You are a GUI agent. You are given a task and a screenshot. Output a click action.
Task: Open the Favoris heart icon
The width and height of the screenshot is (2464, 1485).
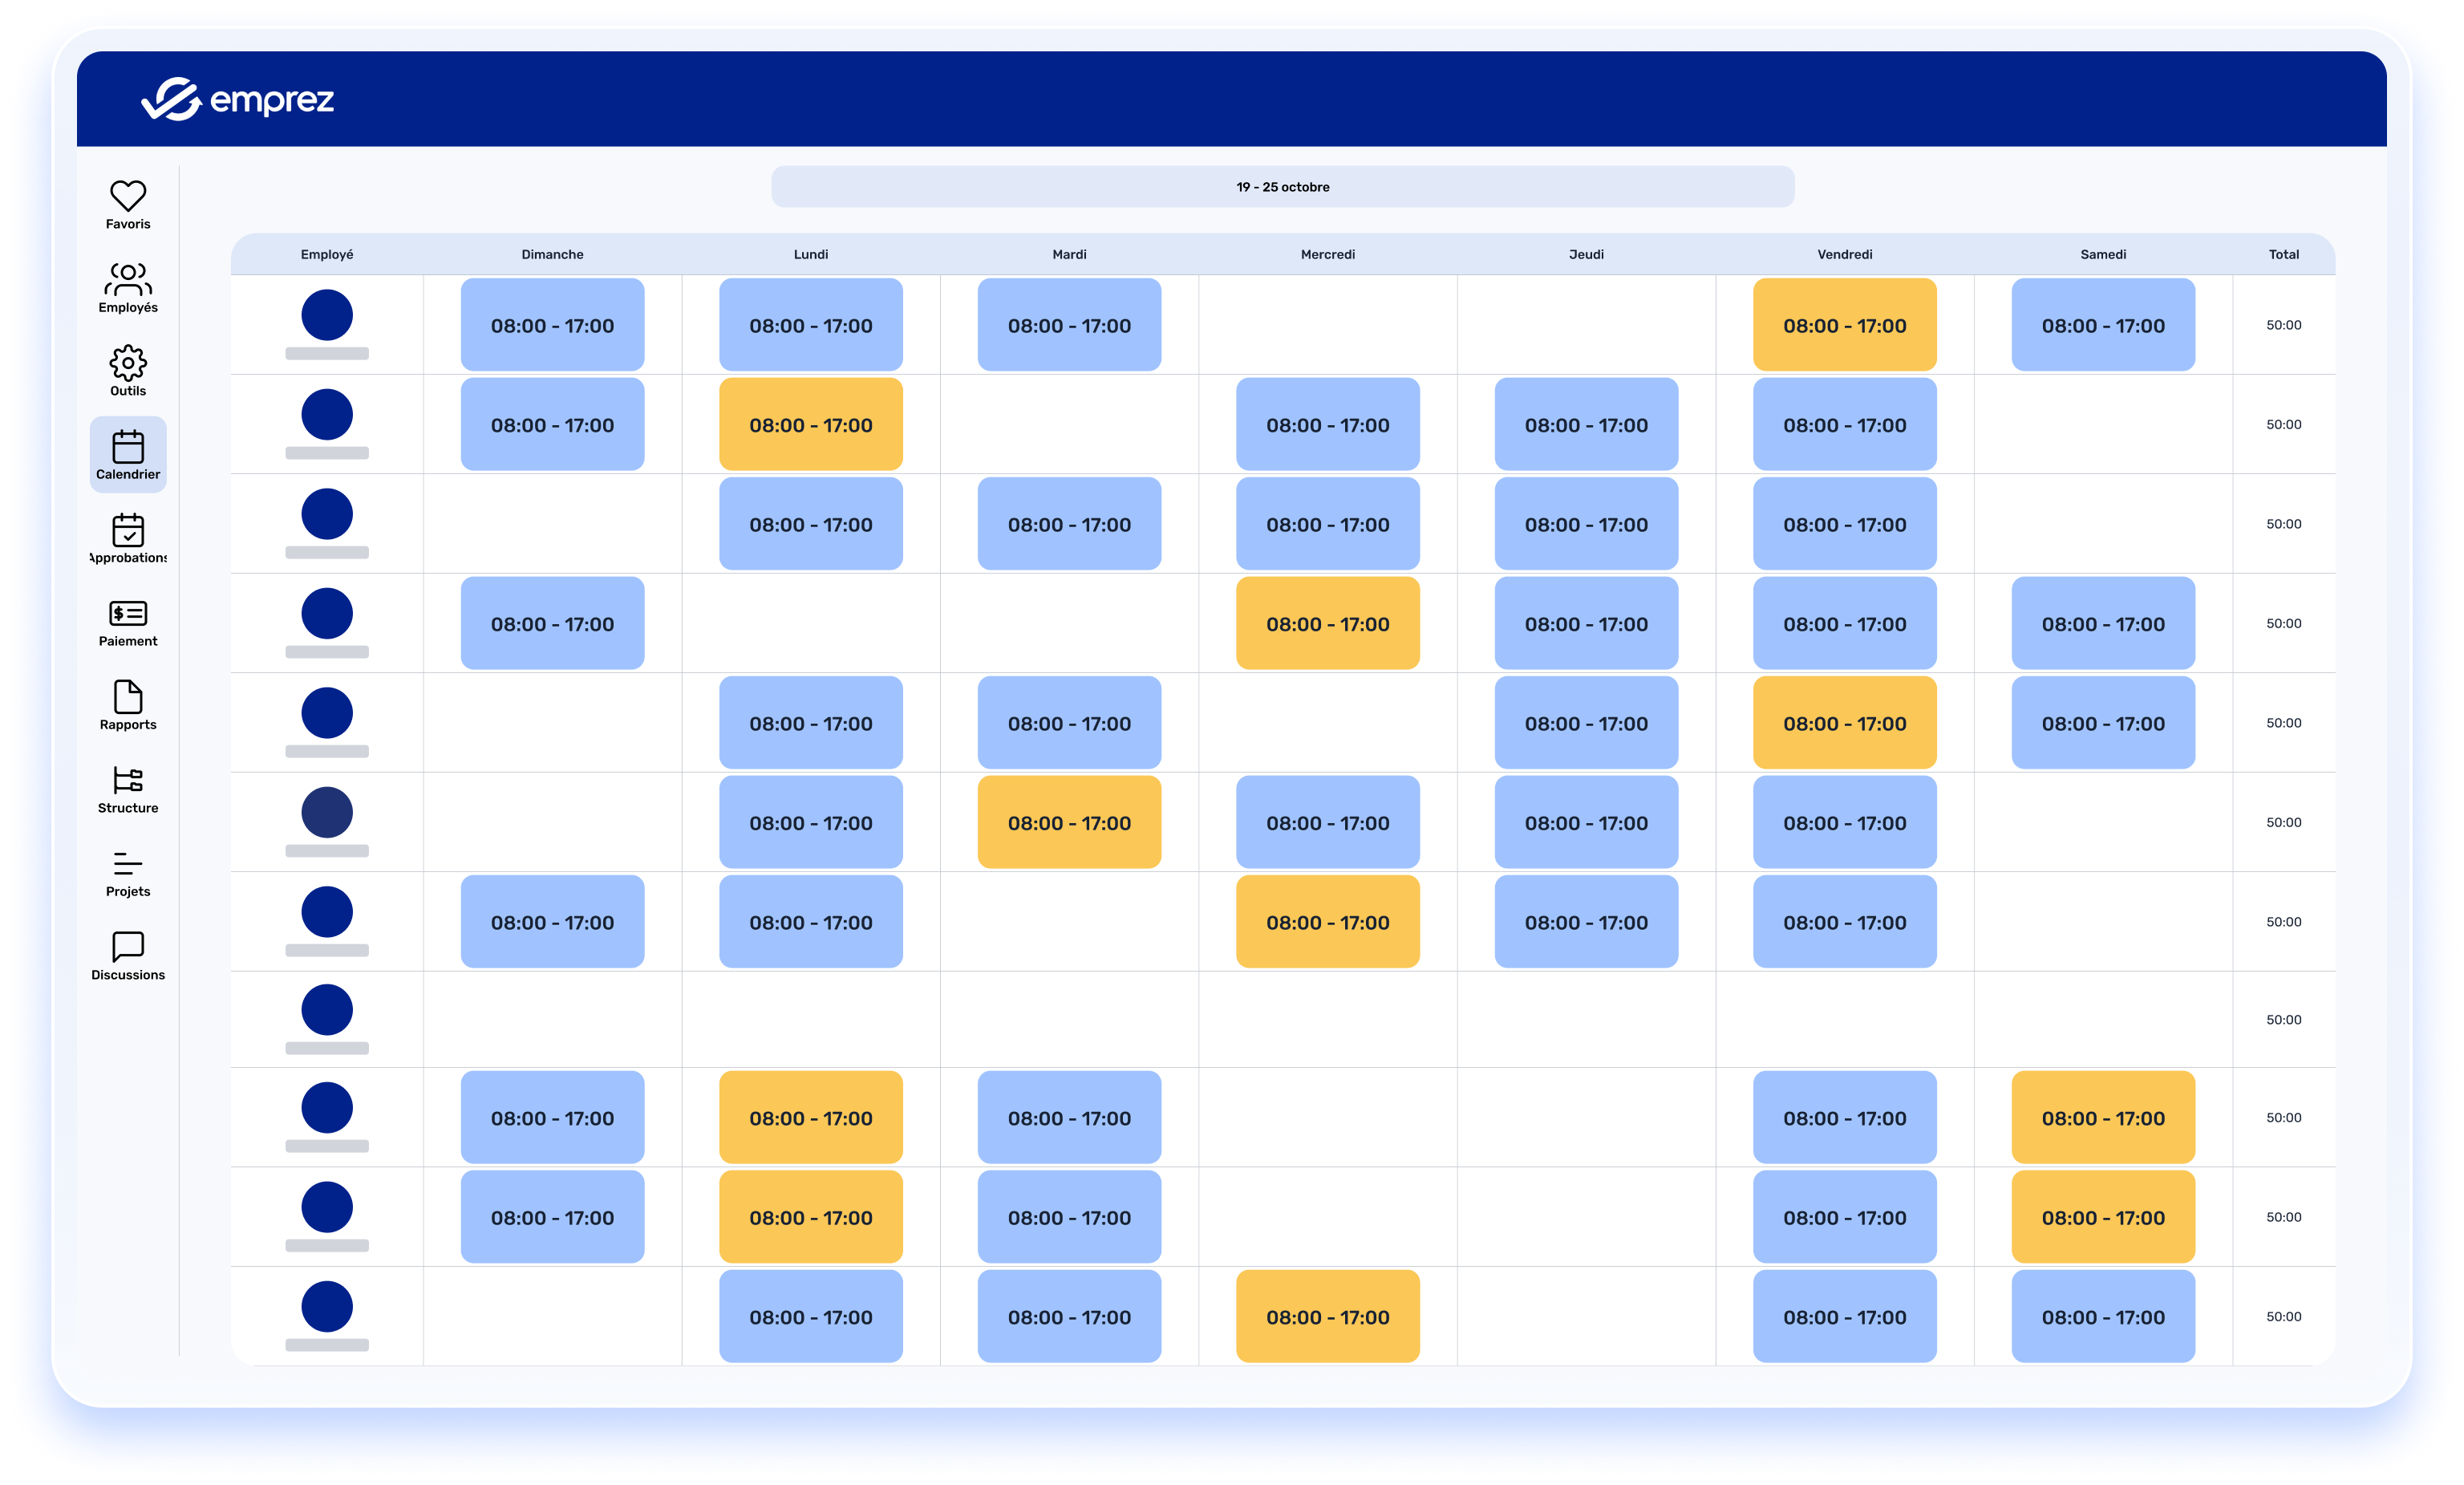click(128, 197)
